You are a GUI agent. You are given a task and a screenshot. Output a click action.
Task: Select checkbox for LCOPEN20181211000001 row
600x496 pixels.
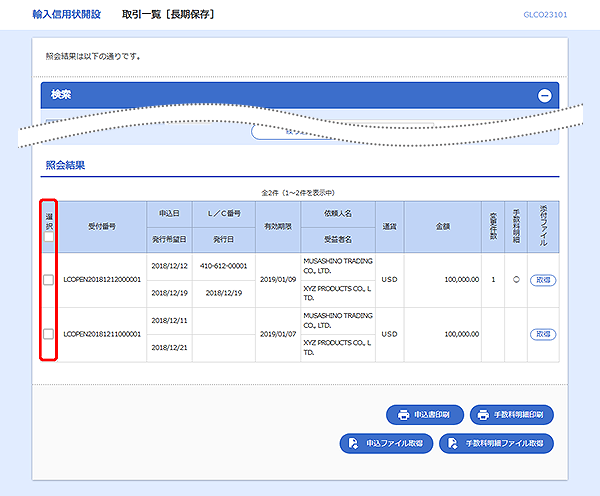point(49,334)
